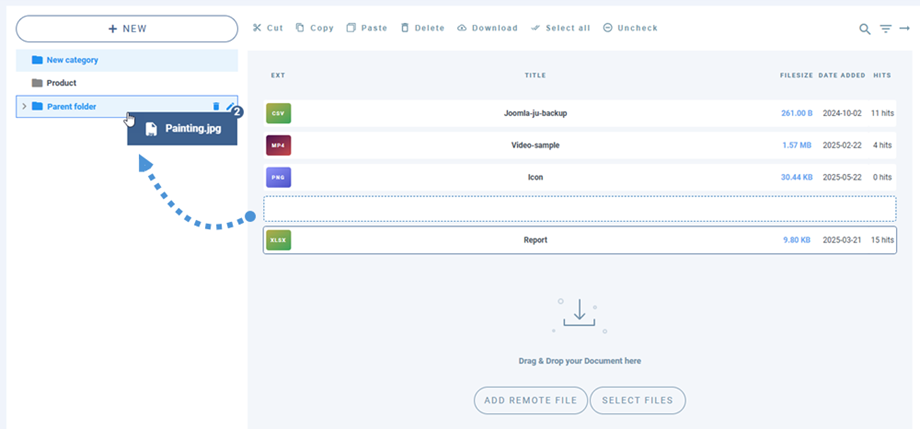
Task: Click the Paste toolbar action
Action: (366, 28)
